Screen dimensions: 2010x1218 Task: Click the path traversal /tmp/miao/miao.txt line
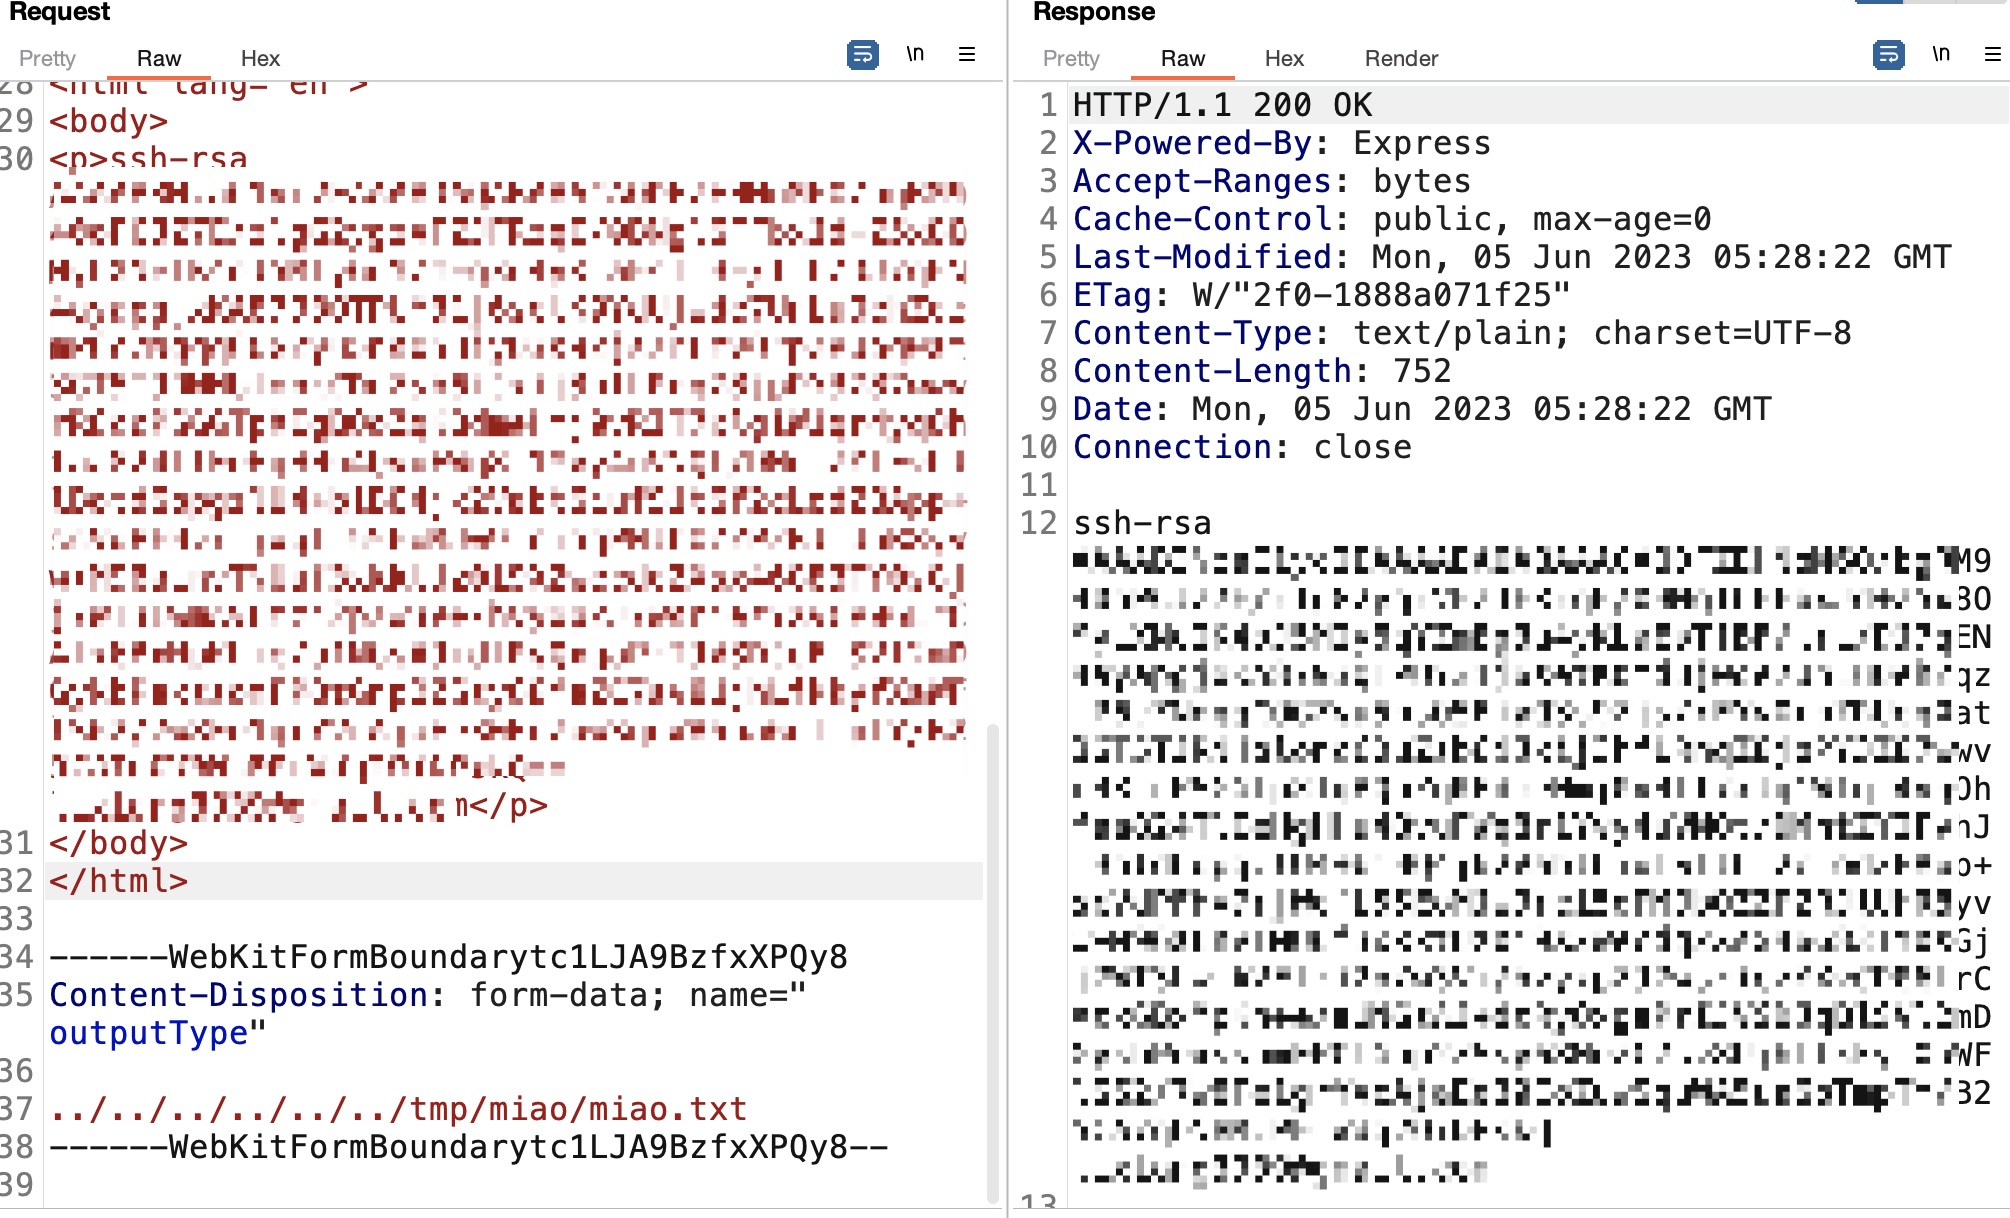click(398, 1109)
